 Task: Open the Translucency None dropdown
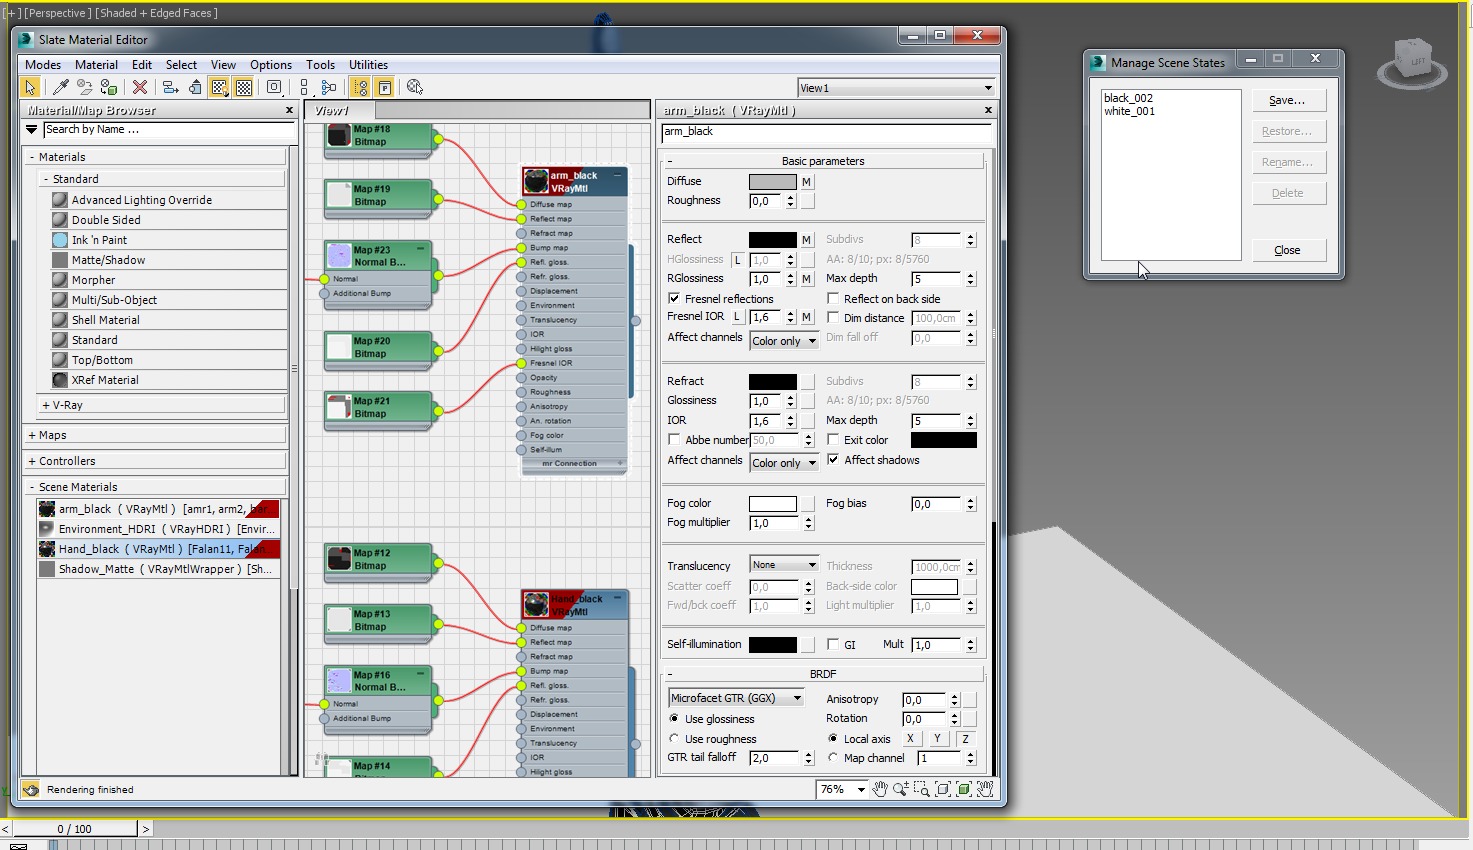[784, 565]
